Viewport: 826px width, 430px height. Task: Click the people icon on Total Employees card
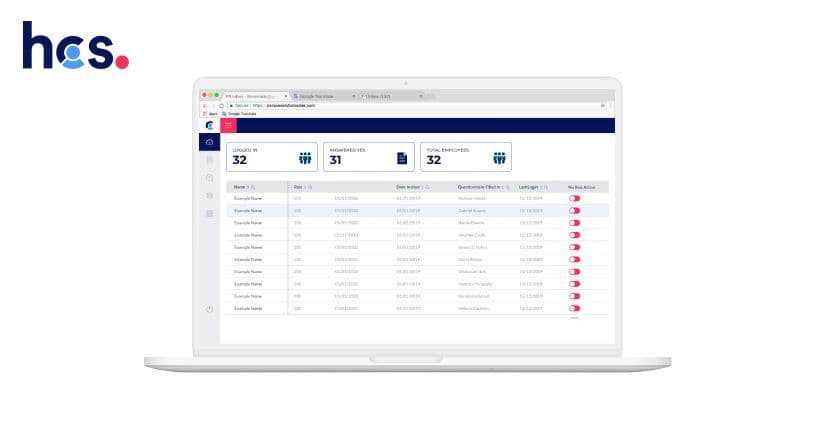(499, 158)
